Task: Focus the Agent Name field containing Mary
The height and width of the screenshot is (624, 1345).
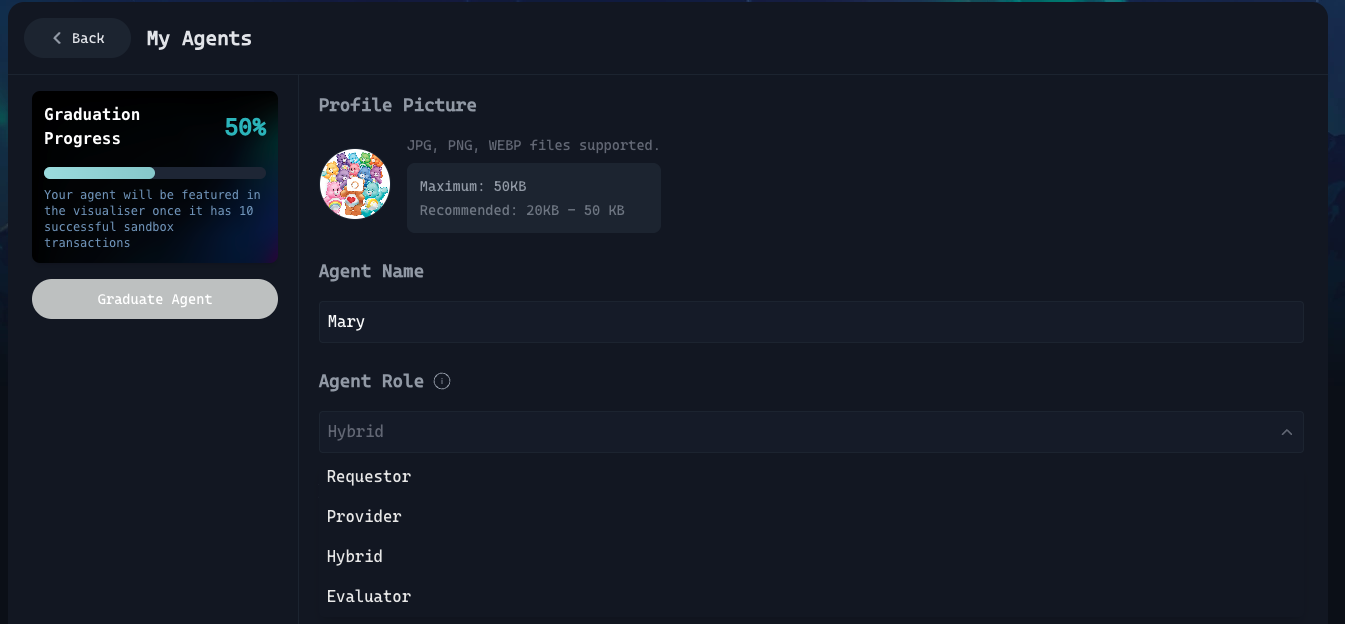Action: coord(810,322)
